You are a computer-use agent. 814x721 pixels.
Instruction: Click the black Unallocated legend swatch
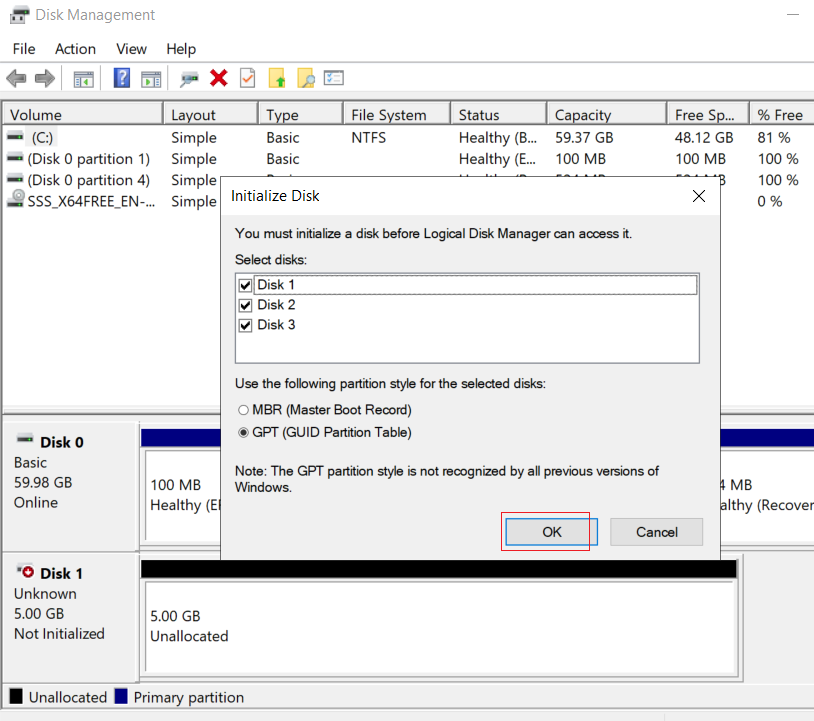pyautogui.click(x=16, y=696)
